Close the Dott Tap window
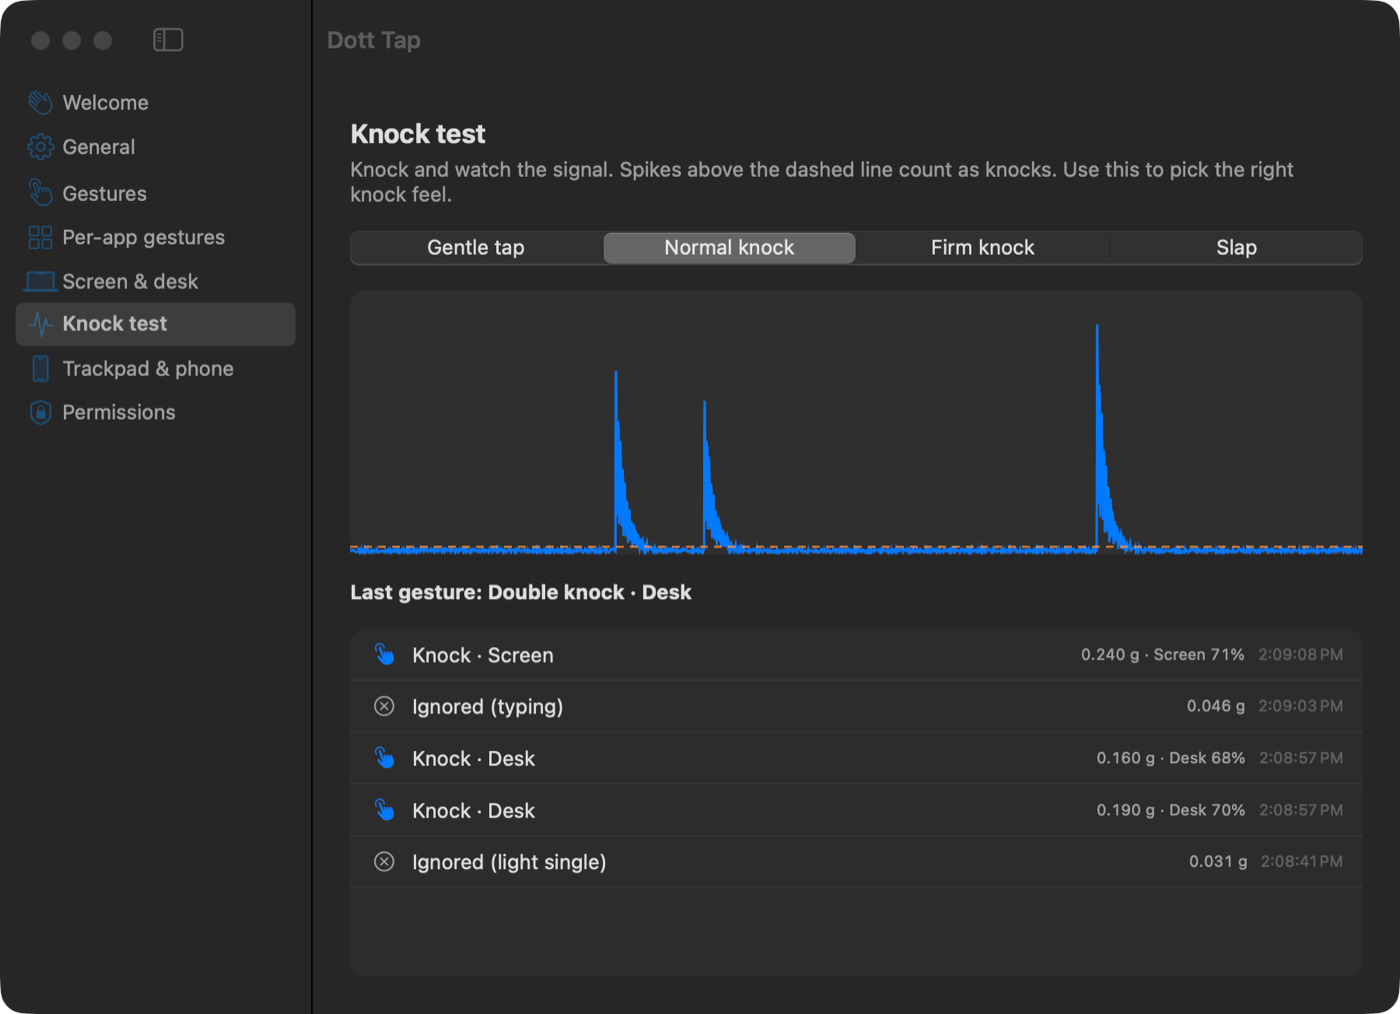 pos(40,40)
